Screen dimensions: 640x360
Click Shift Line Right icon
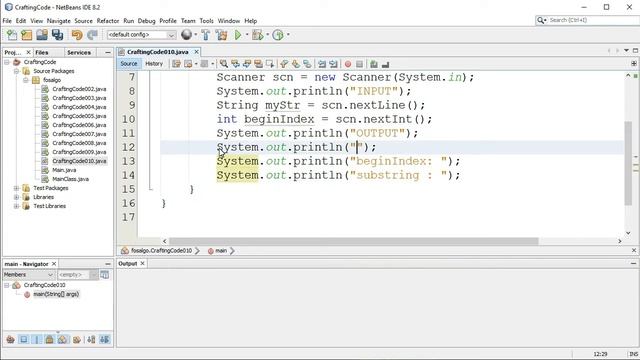coord(333,64)
